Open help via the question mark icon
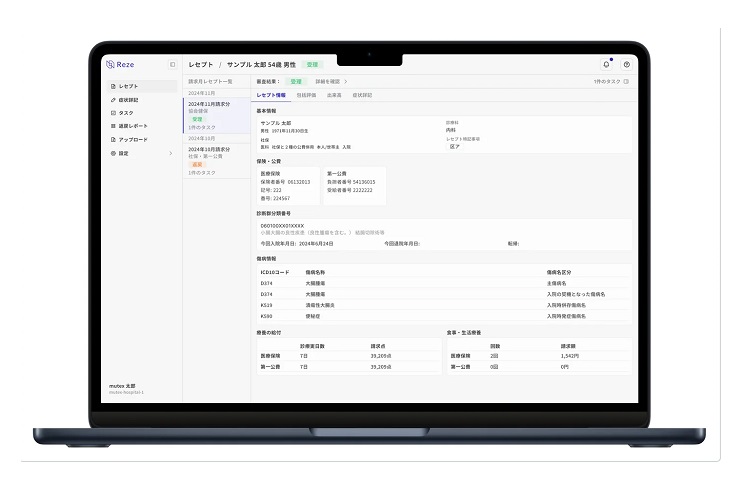The width and height of the screenshot is (745, 497). [x=626, y=64]
